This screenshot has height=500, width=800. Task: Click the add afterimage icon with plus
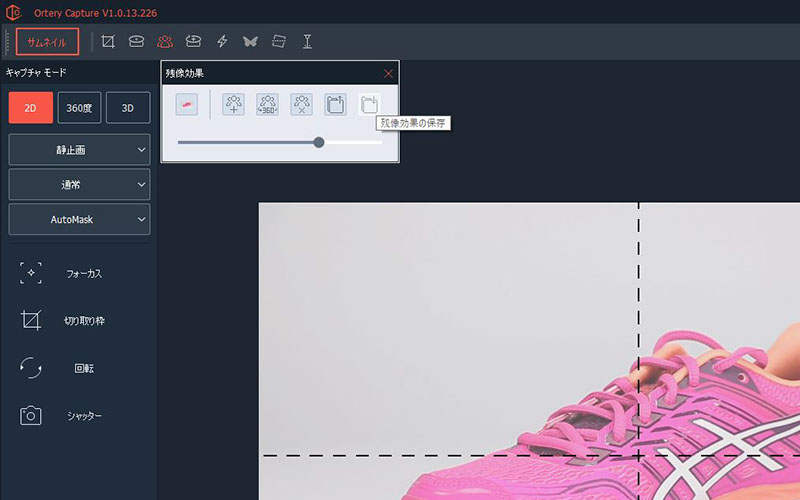234,104
